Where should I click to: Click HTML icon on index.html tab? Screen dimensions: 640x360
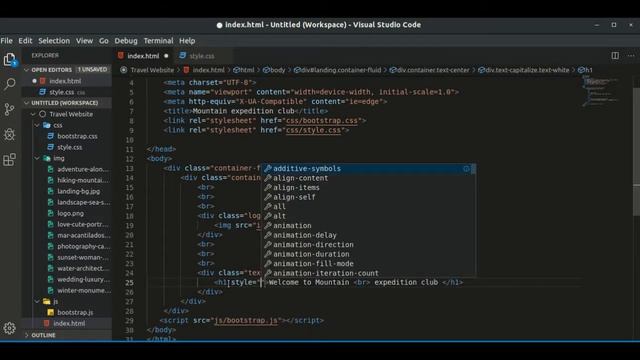pos(121,56)
